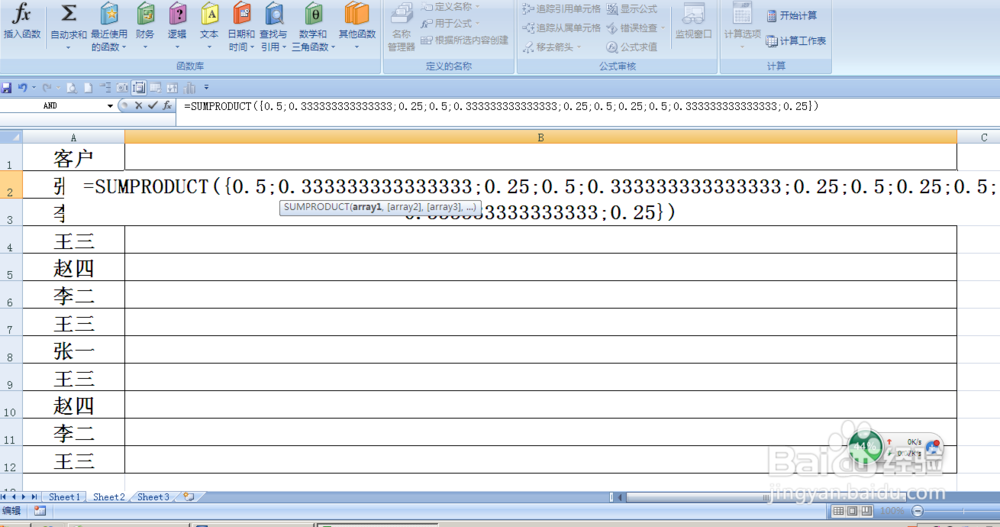Click cell A8 containing 张一
The image size is (1000, 527).
[x=73, y=350]
